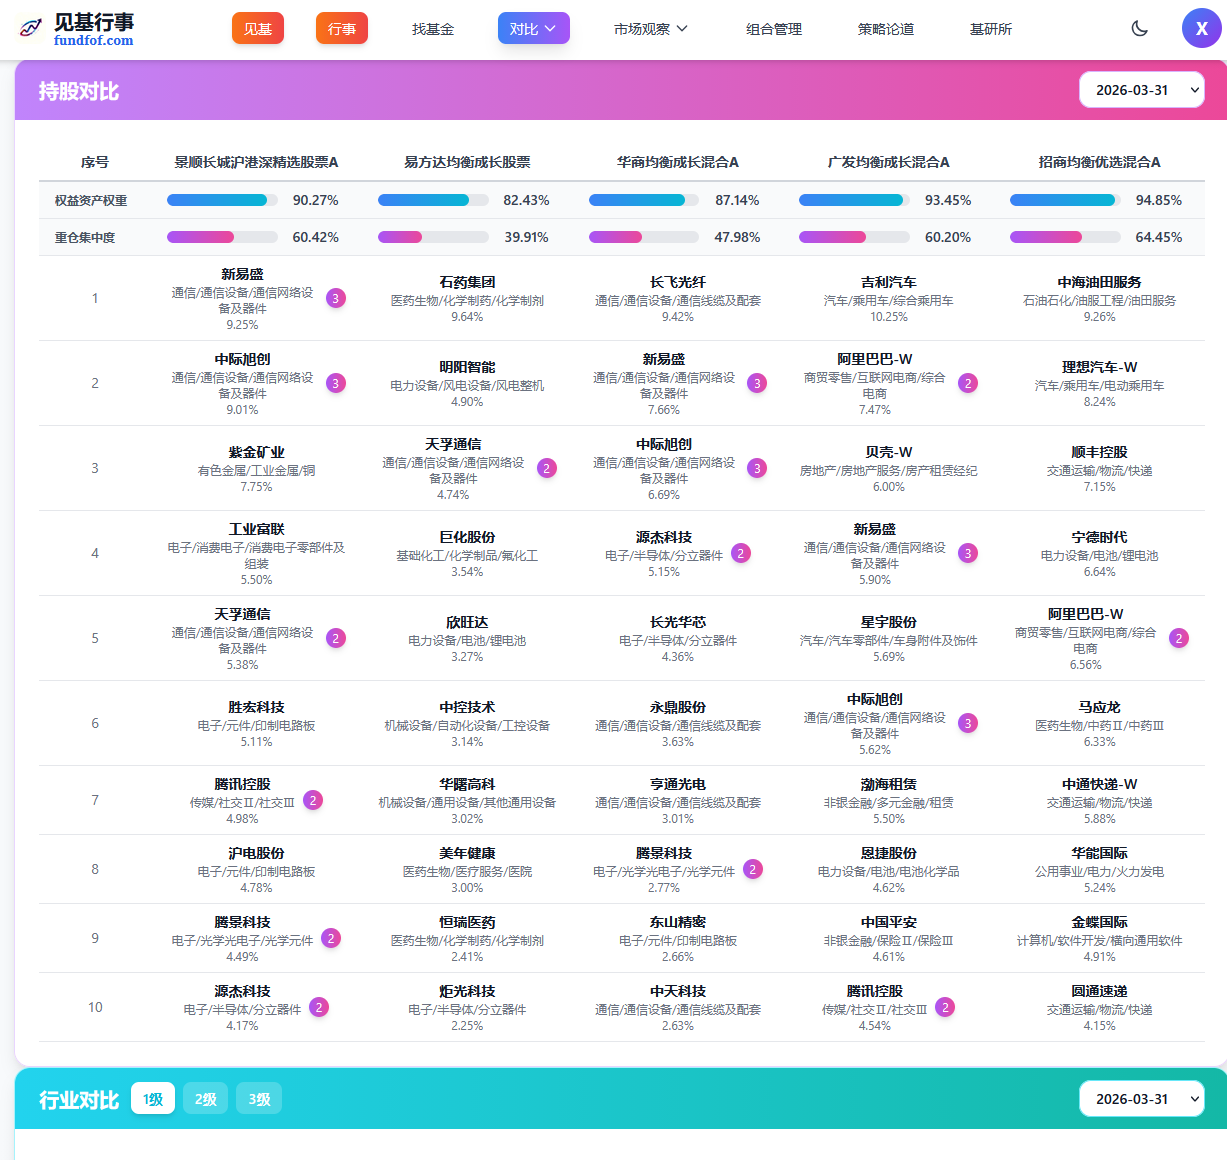Click stock 贝壳-W in row 3

pos(889,452)
